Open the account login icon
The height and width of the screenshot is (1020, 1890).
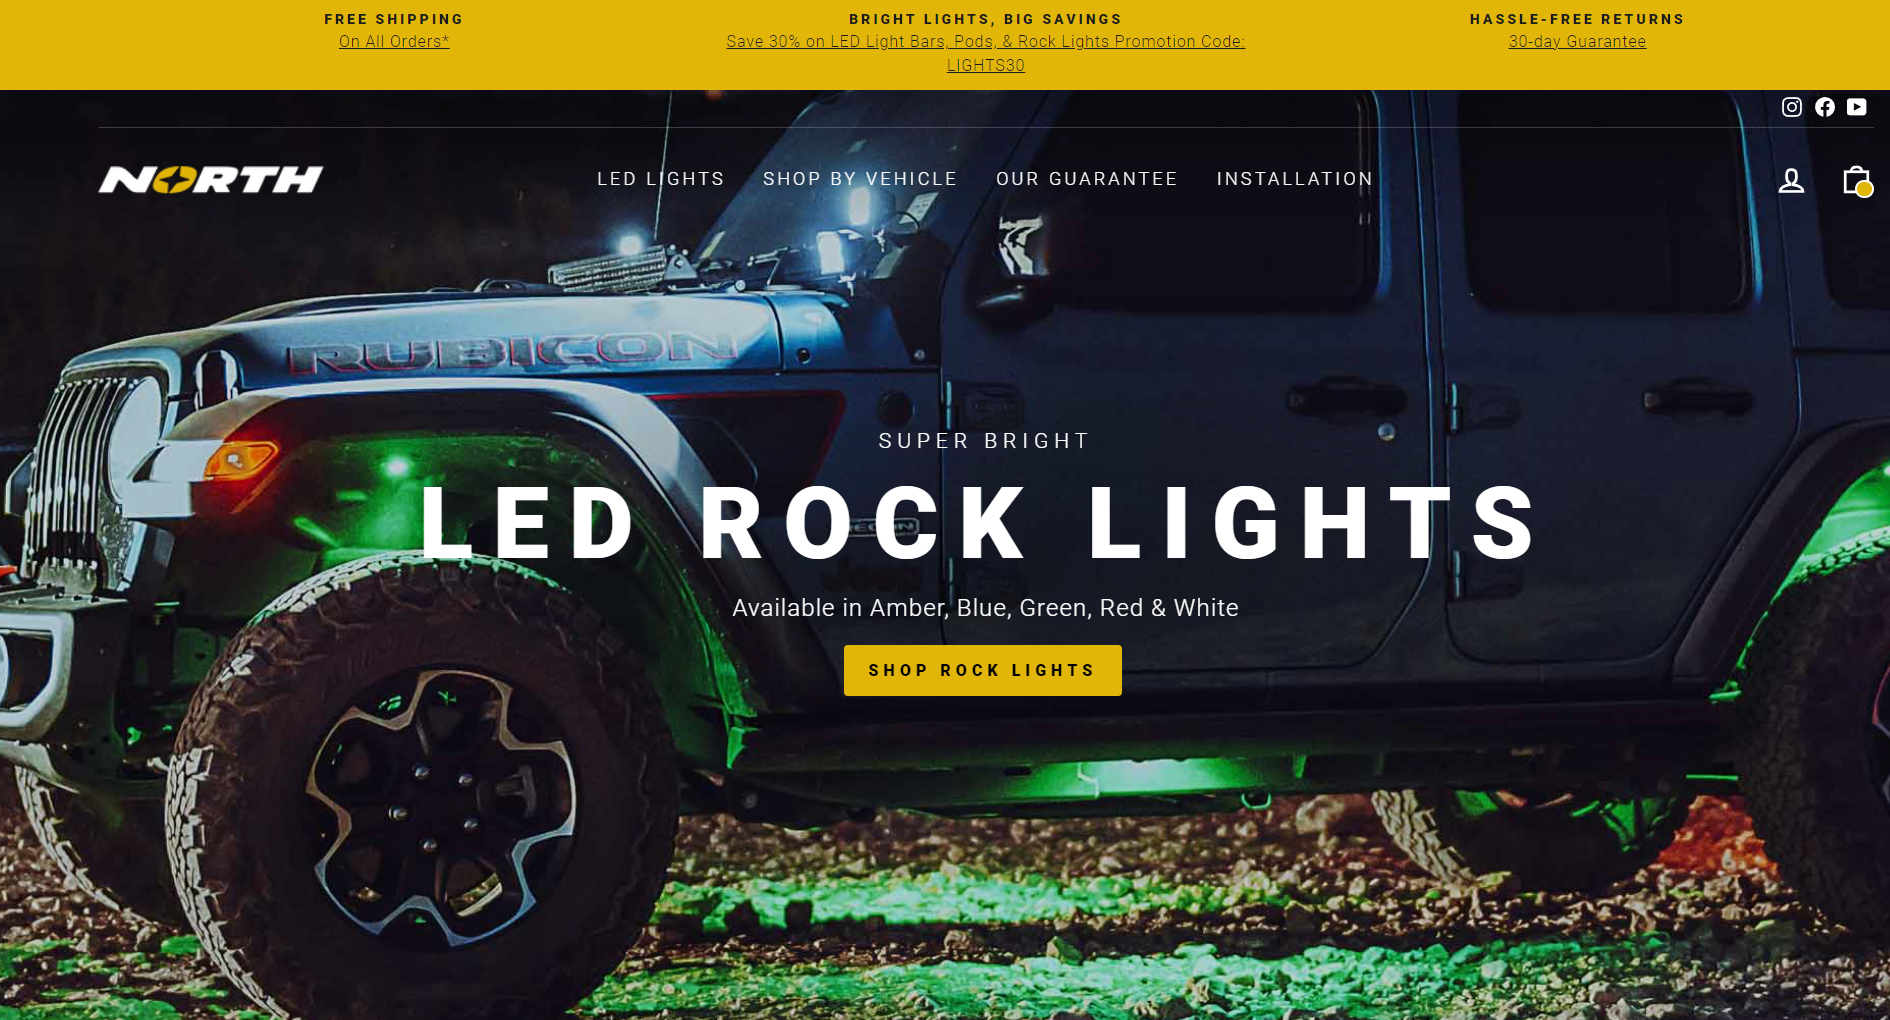pos(1791,180)
